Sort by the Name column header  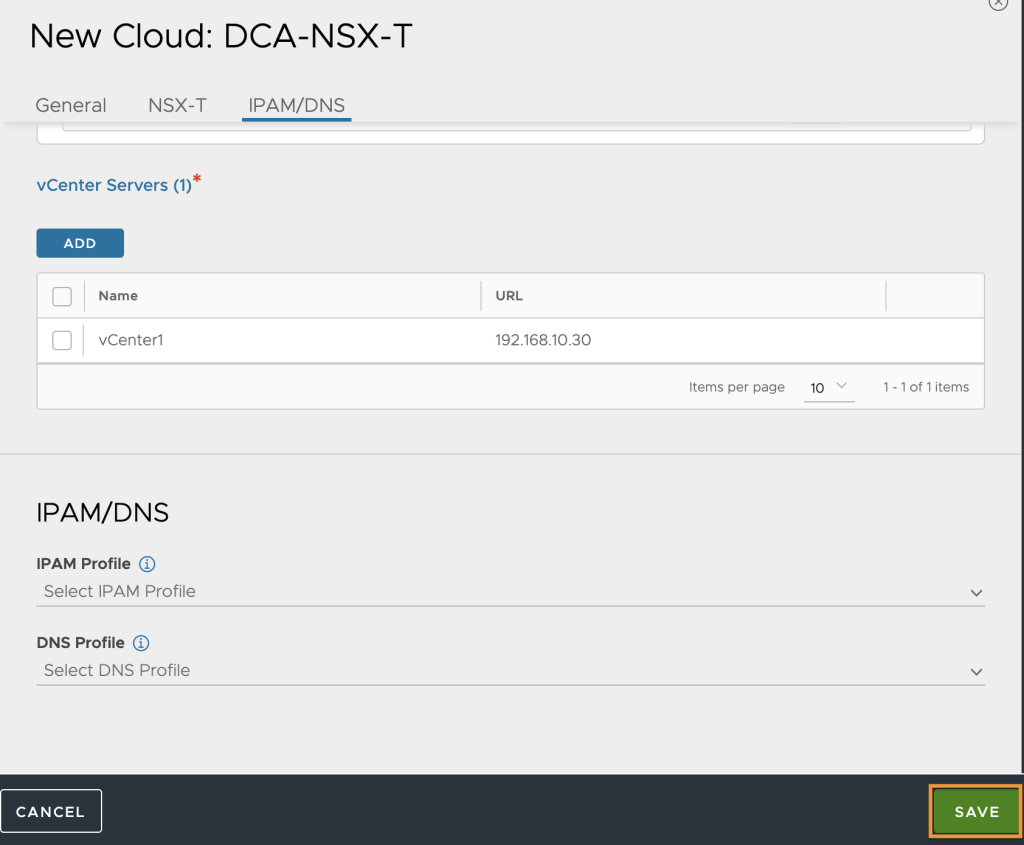click(118, 296)
